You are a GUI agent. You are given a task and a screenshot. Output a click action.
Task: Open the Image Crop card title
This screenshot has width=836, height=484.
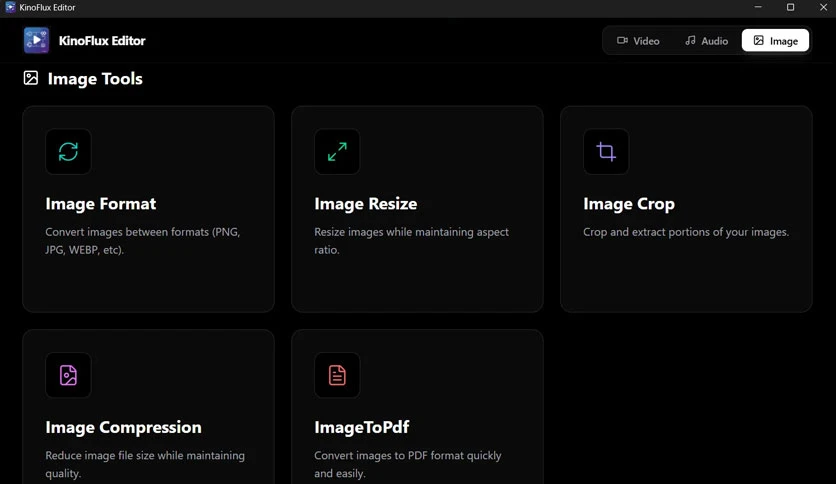629,204
